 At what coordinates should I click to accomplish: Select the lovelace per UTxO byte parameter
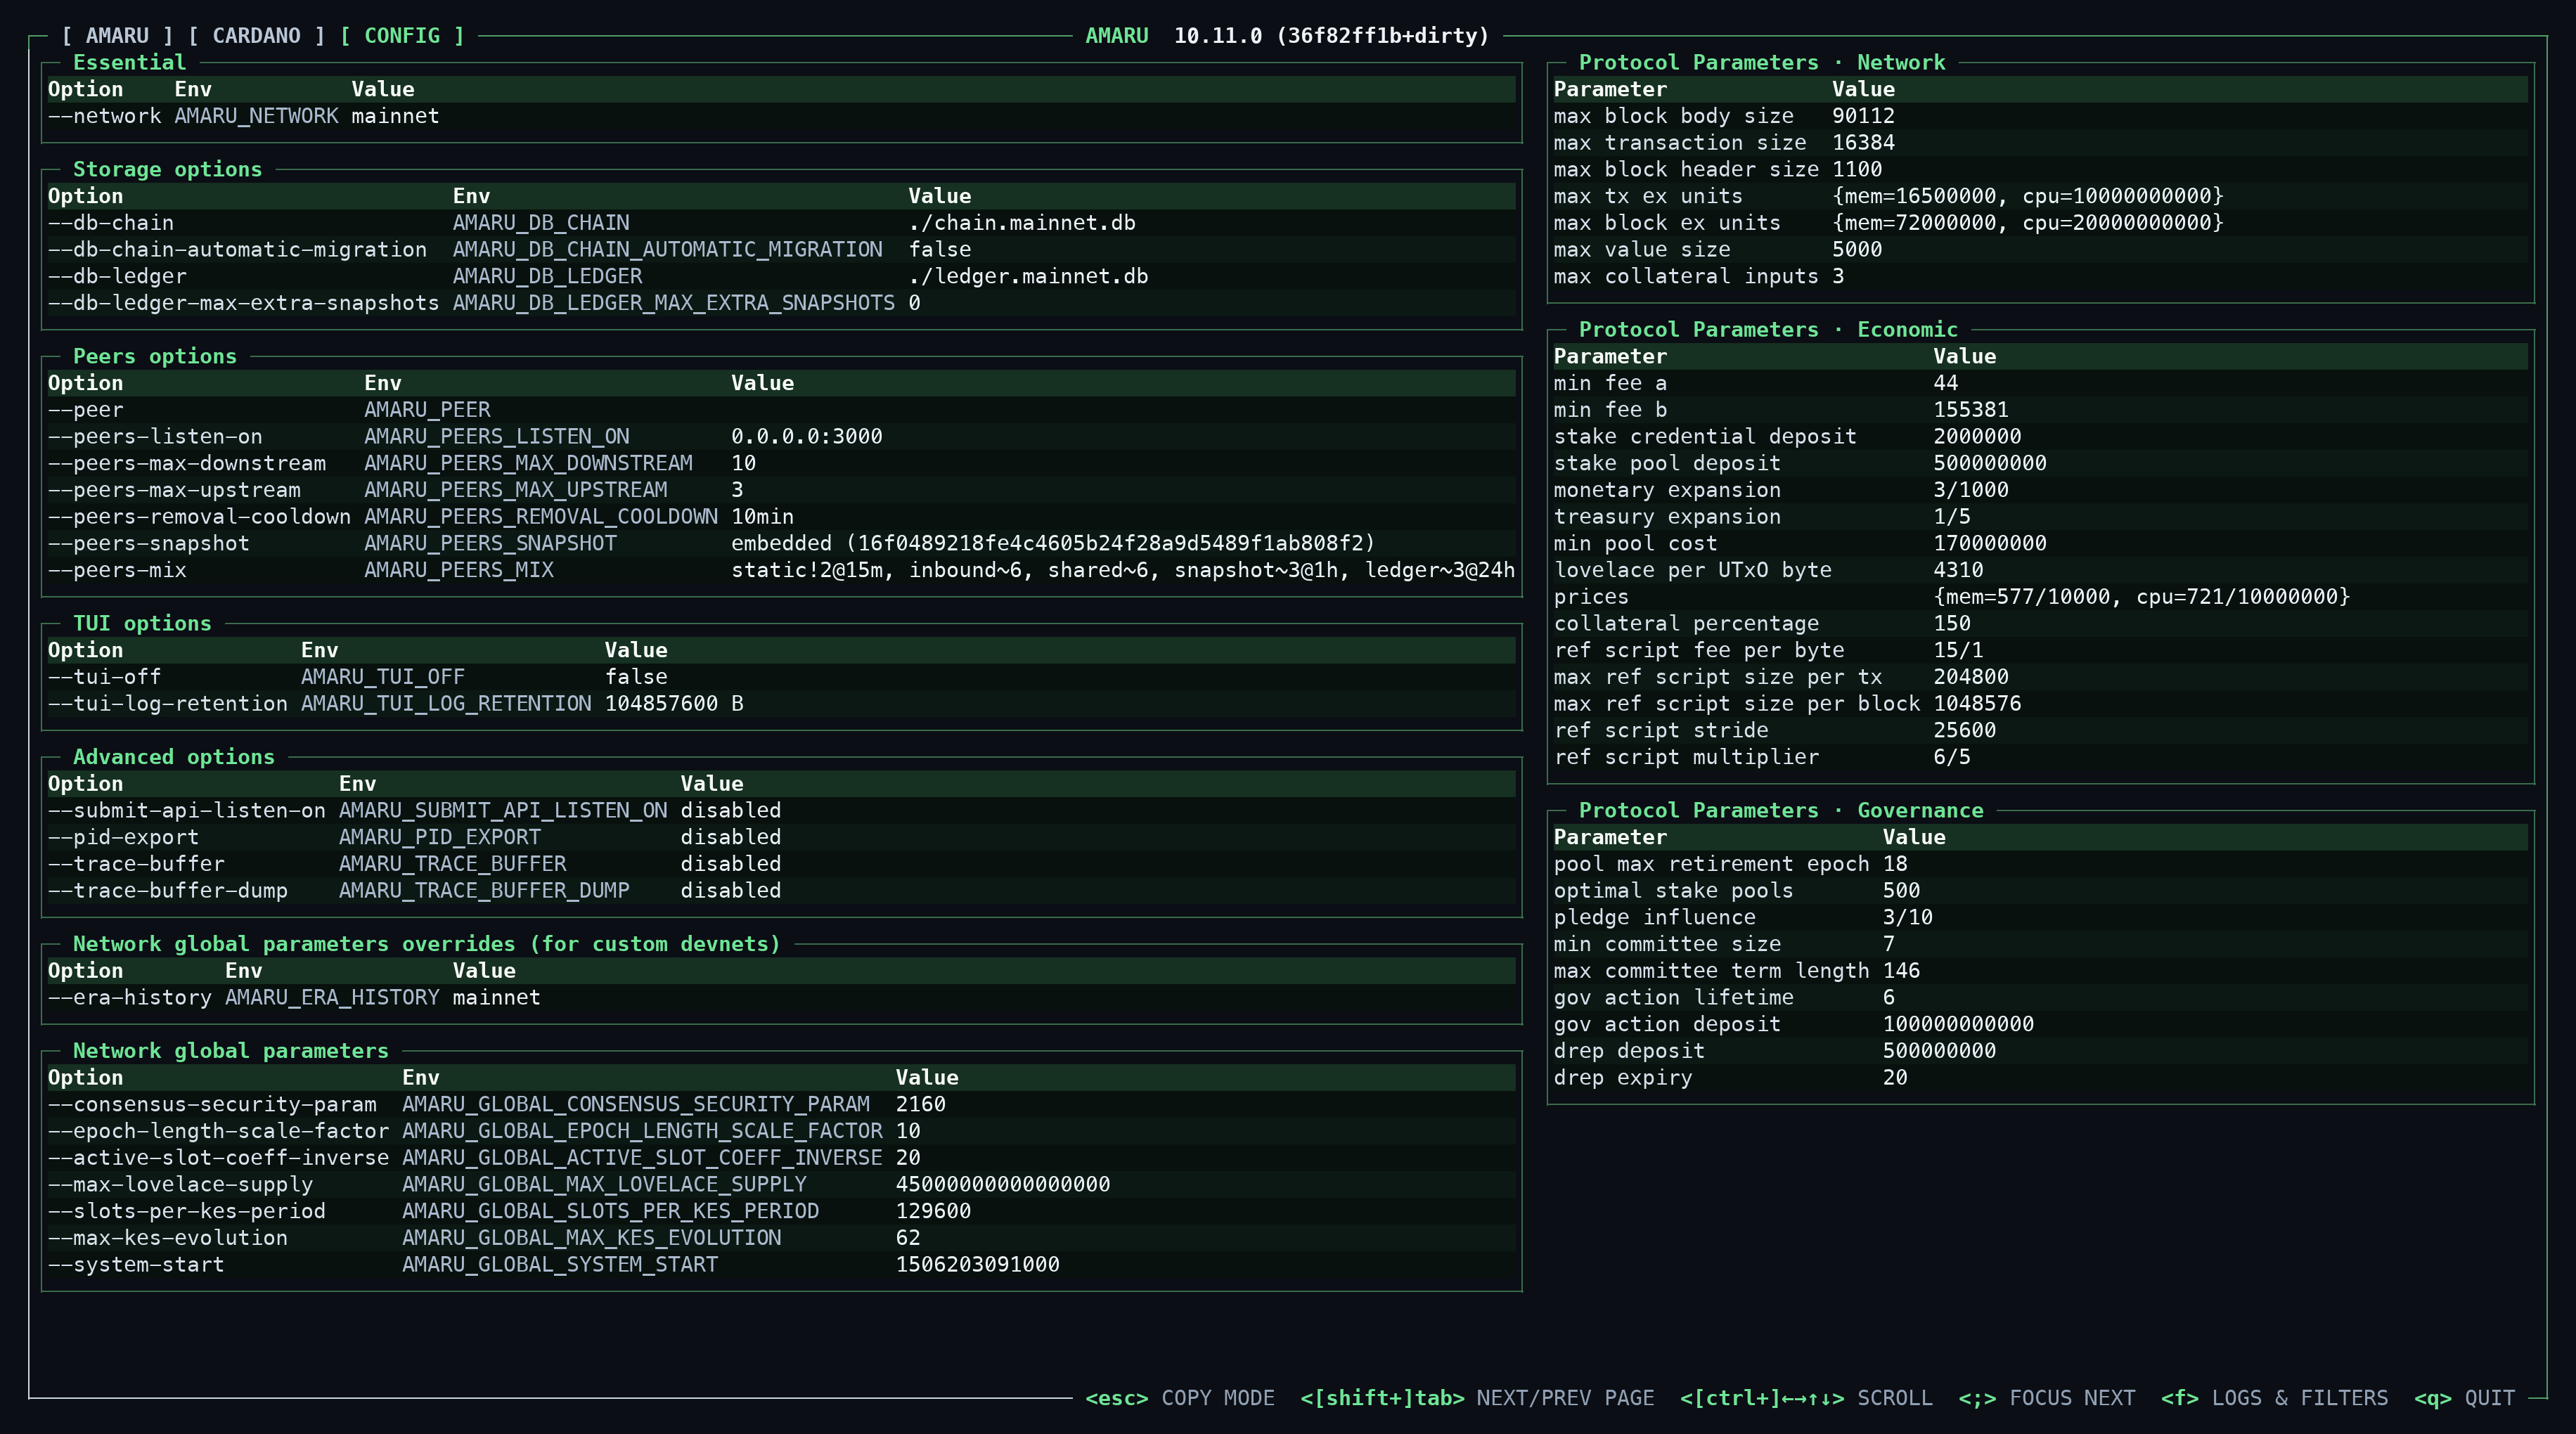tap(1692, 570)
